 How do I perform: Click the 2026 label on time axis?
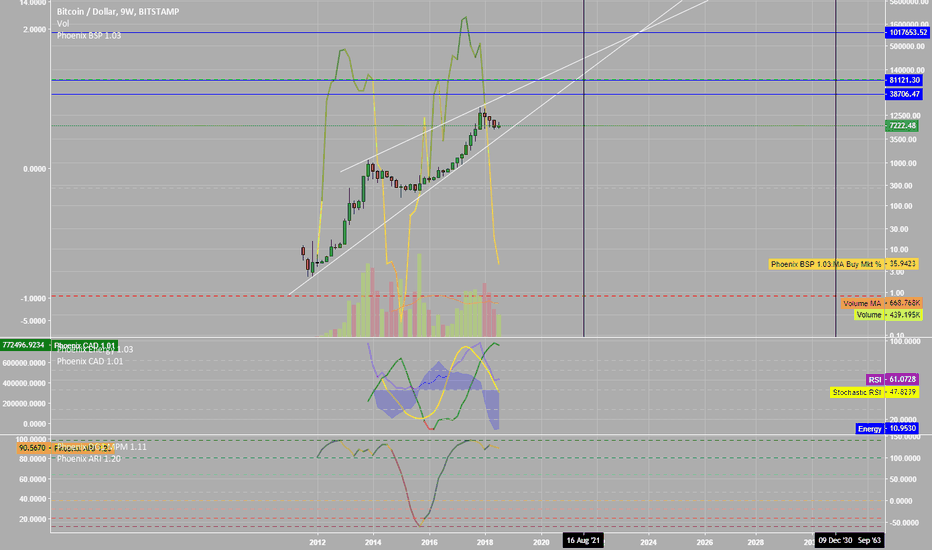(704, 542)
